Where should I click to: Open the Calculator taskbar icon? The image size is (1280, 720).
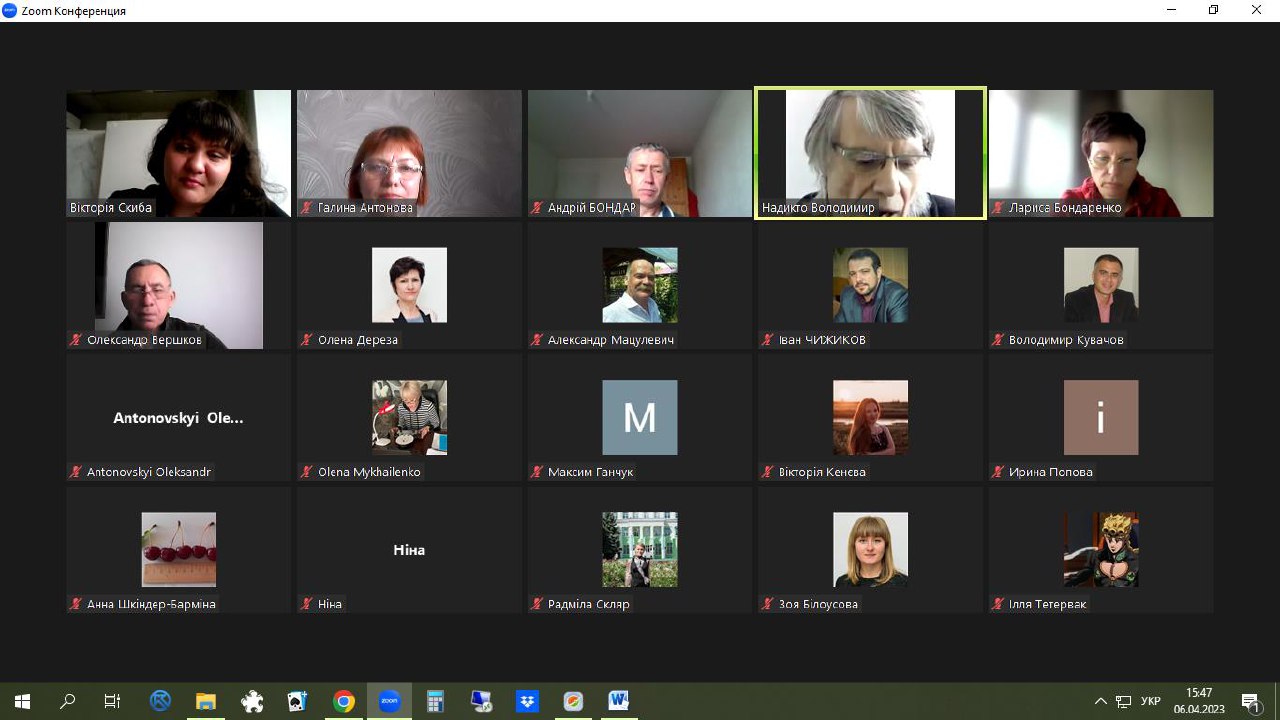[435, 701]
